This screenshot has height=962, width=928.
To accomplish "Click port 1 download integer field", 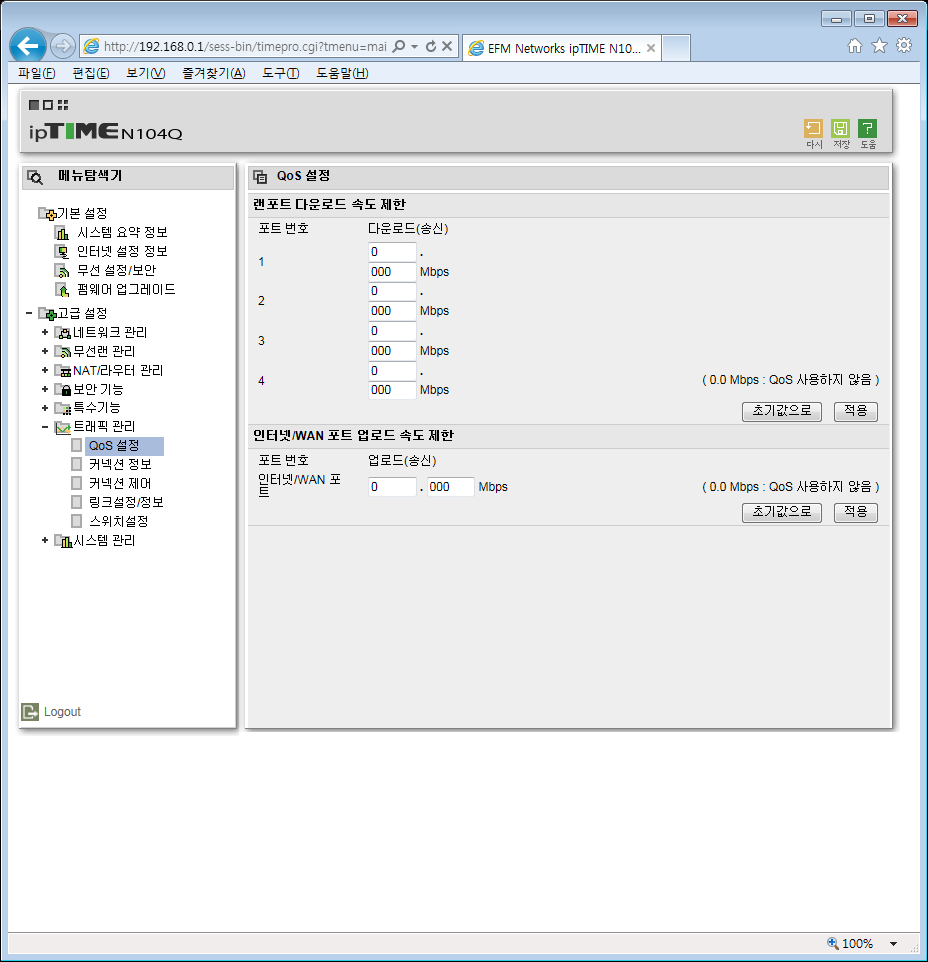I will [392, 252].
